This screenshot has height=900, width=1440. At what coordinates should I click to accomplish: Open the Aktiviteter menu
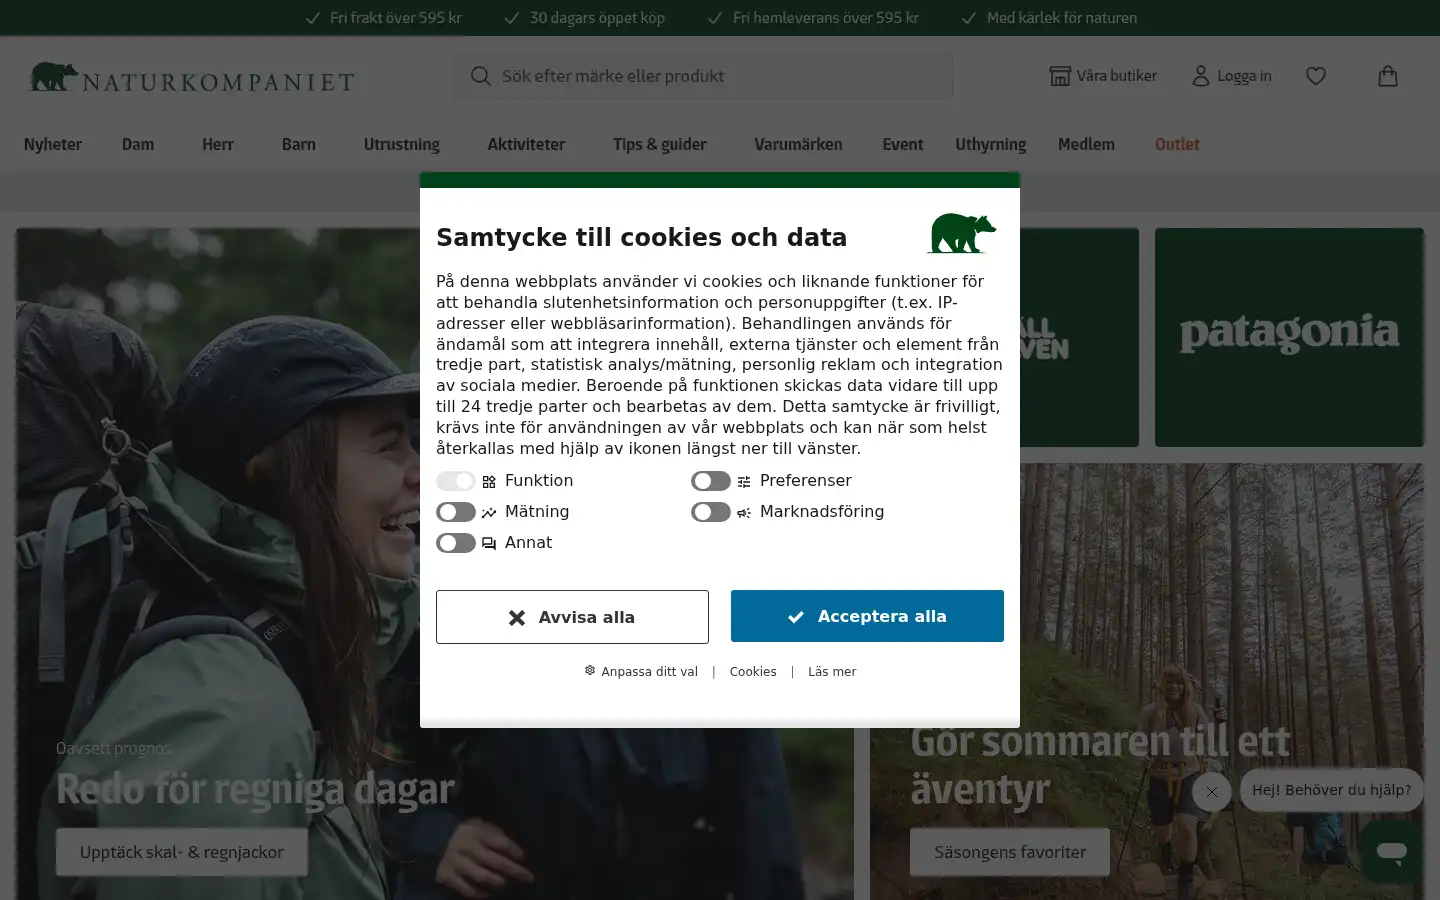[x=526, y=144]
